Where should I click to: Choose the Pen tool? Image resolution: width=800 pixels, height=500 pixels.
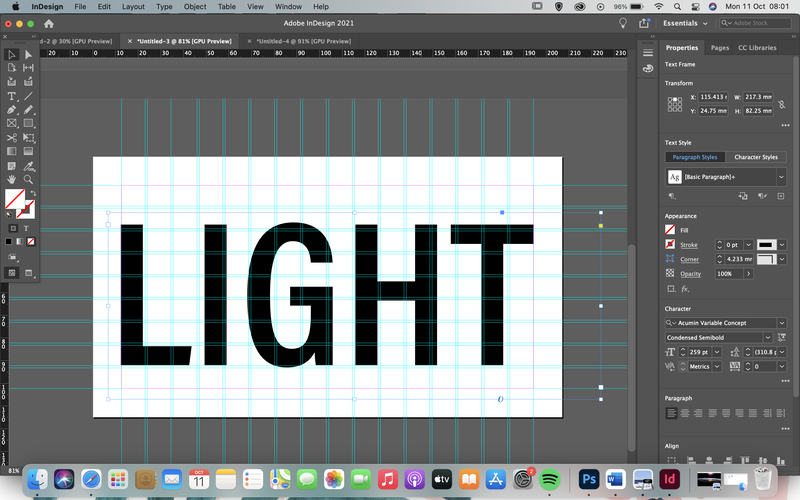[x=11, y=110]
